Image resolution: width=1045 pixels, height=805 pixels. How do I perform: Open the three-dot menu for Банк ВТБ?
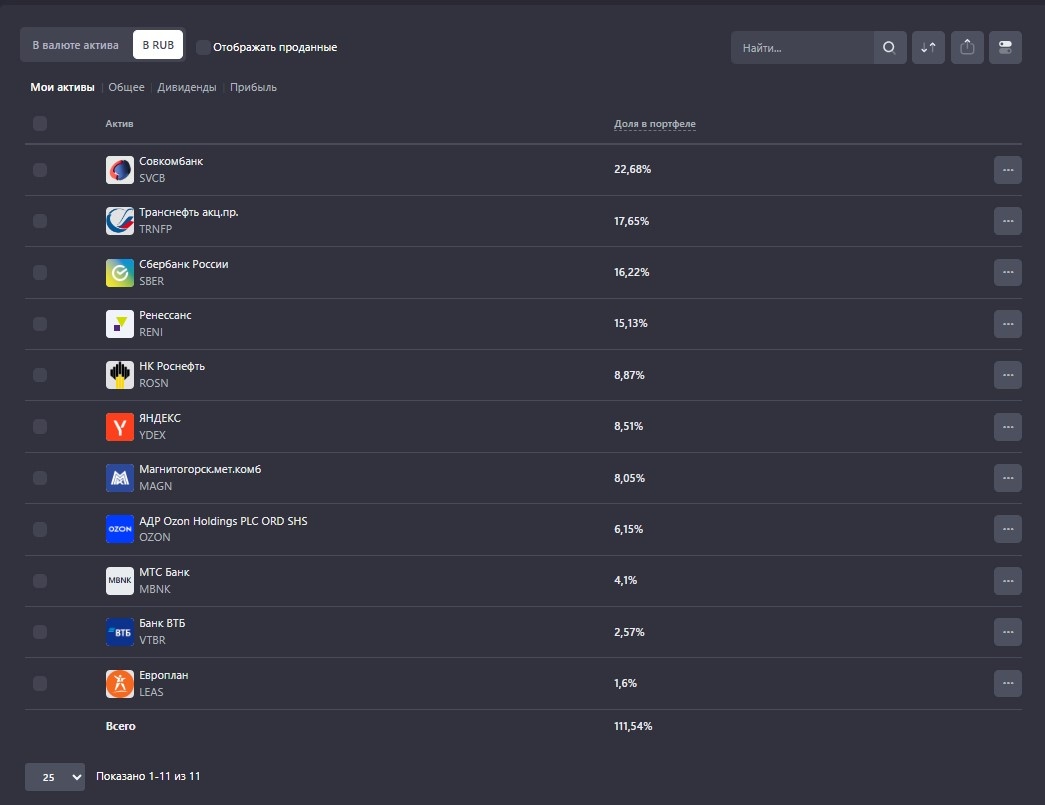[x=1008, y=632]
